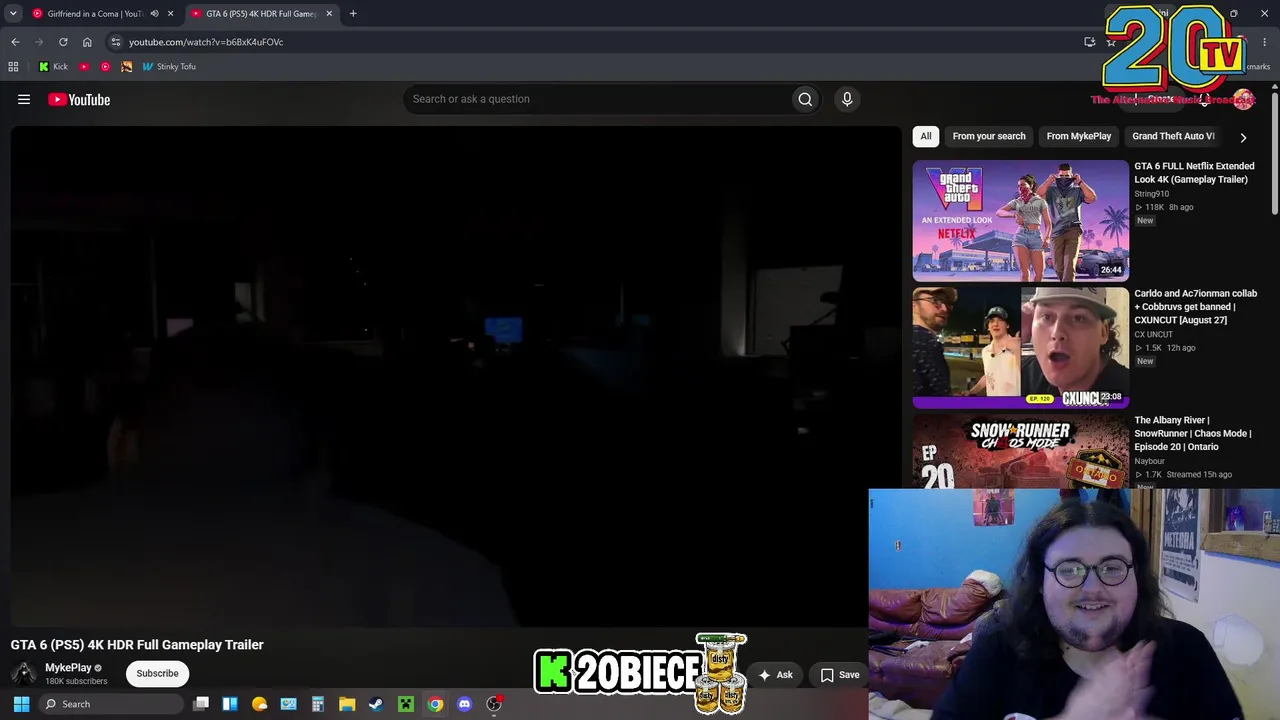The image size is (1280, 720).
Task: Select the Grand Theft Auto VI chip
Action: (x=1174, y=136)
